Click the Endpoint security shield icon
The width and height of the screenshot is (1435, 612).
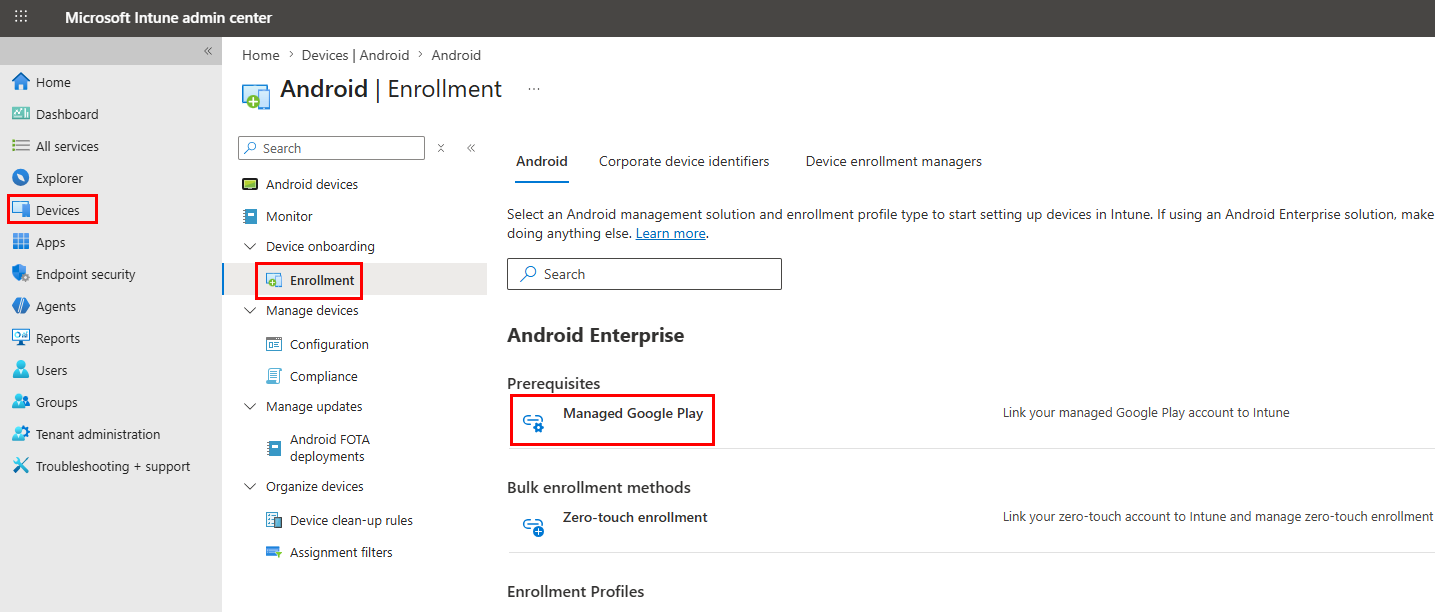point(21,274)
